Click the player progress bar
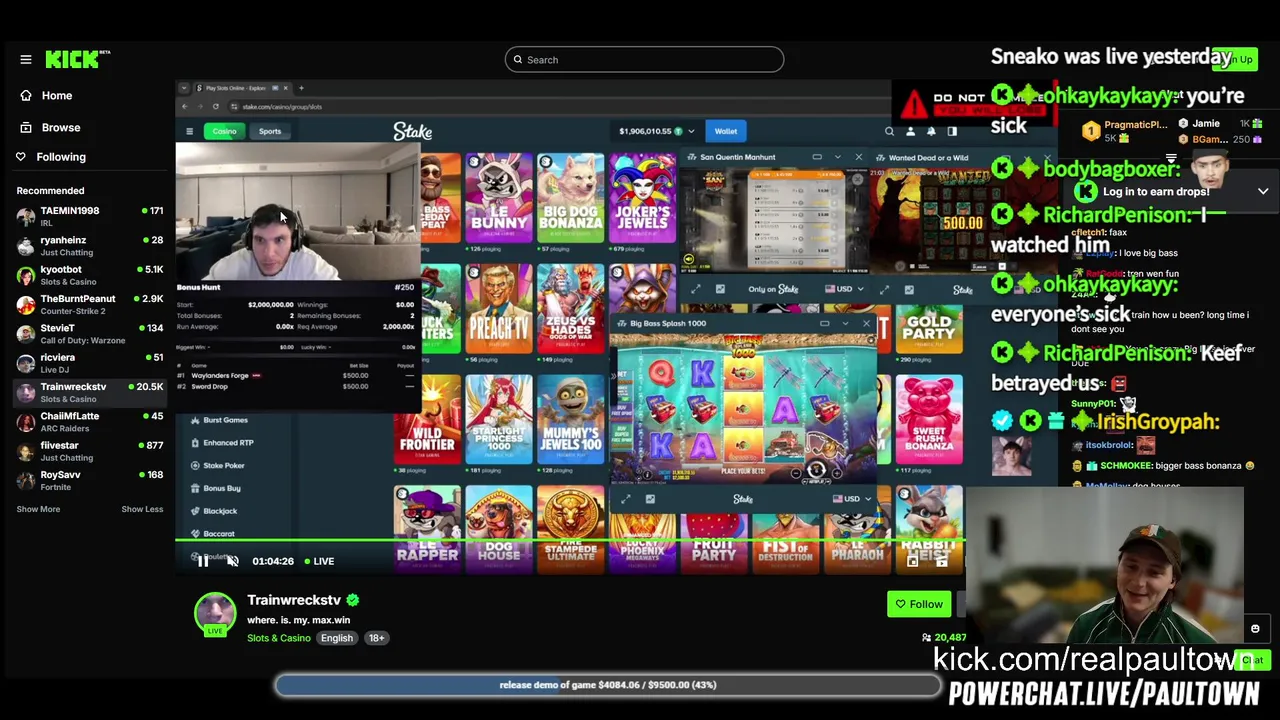 click(570, 541)
